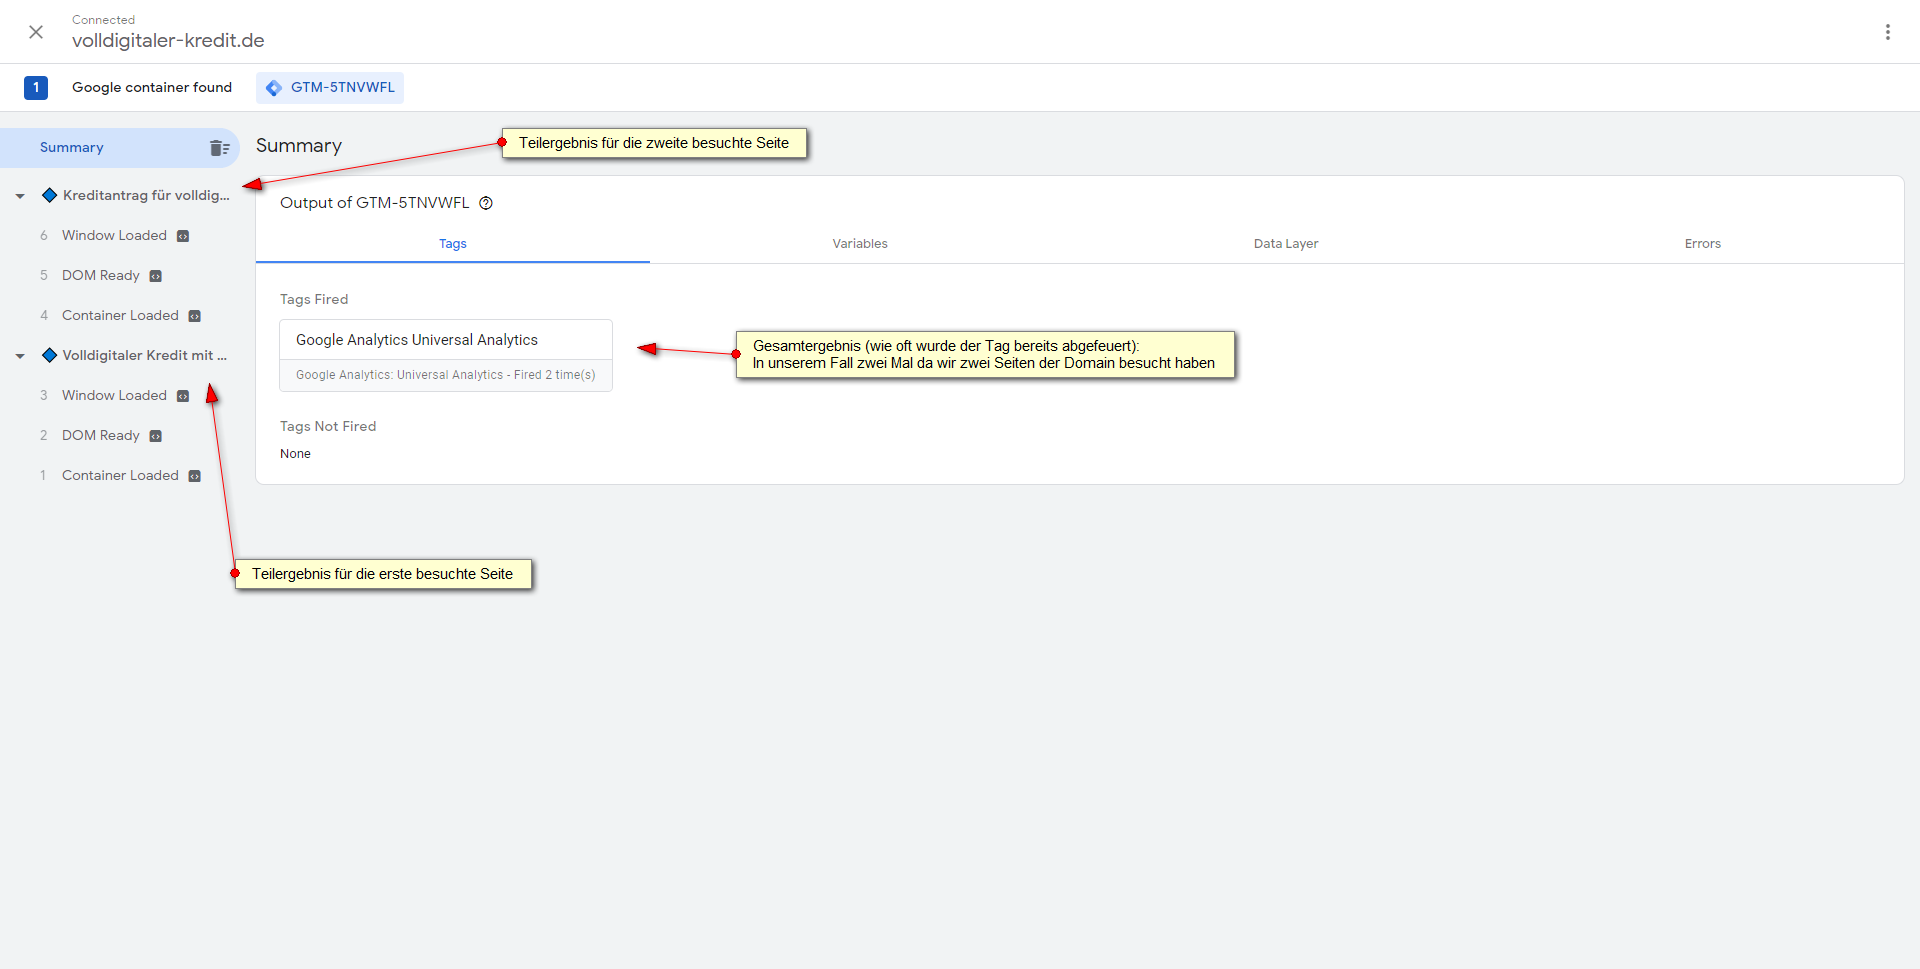Select the Volldigitaler Kredit mit... page entry

[x=144, y=355]
